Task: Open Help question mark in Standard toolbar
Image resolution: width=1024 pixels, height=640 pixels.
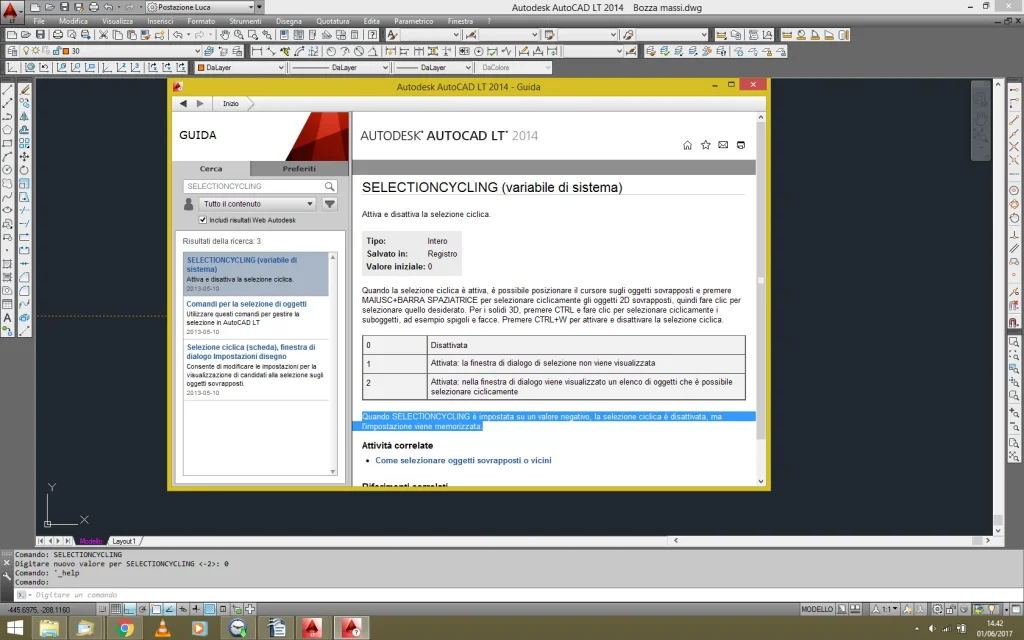Action: (372, 35)
